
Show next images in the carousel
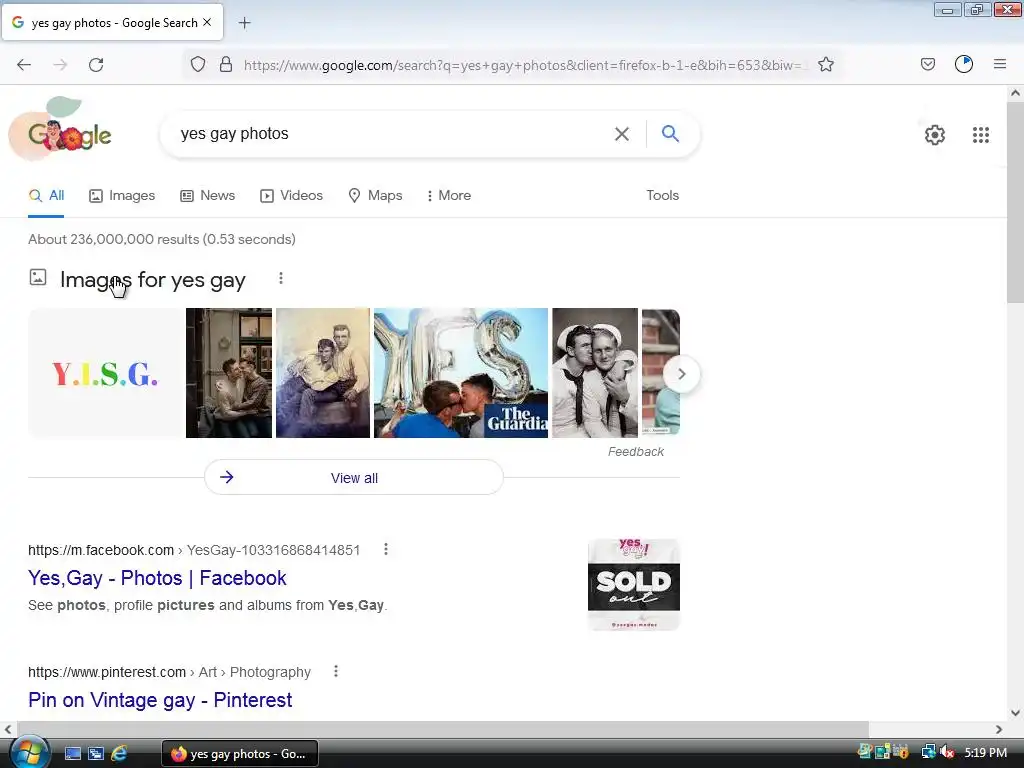tap(681, 374)
